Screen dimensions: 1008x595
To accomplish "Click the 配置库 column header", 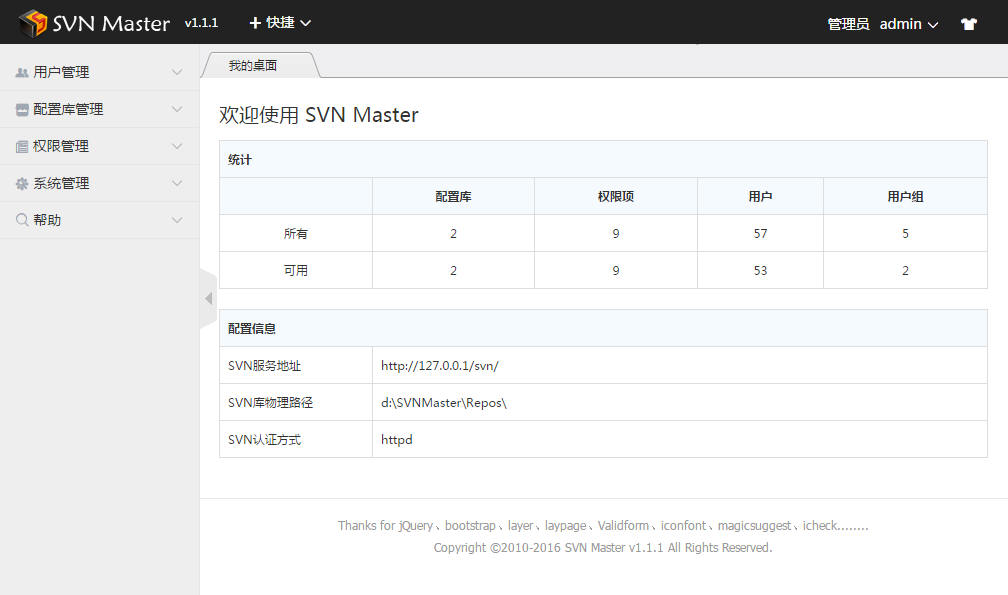I will pos(453,197).
